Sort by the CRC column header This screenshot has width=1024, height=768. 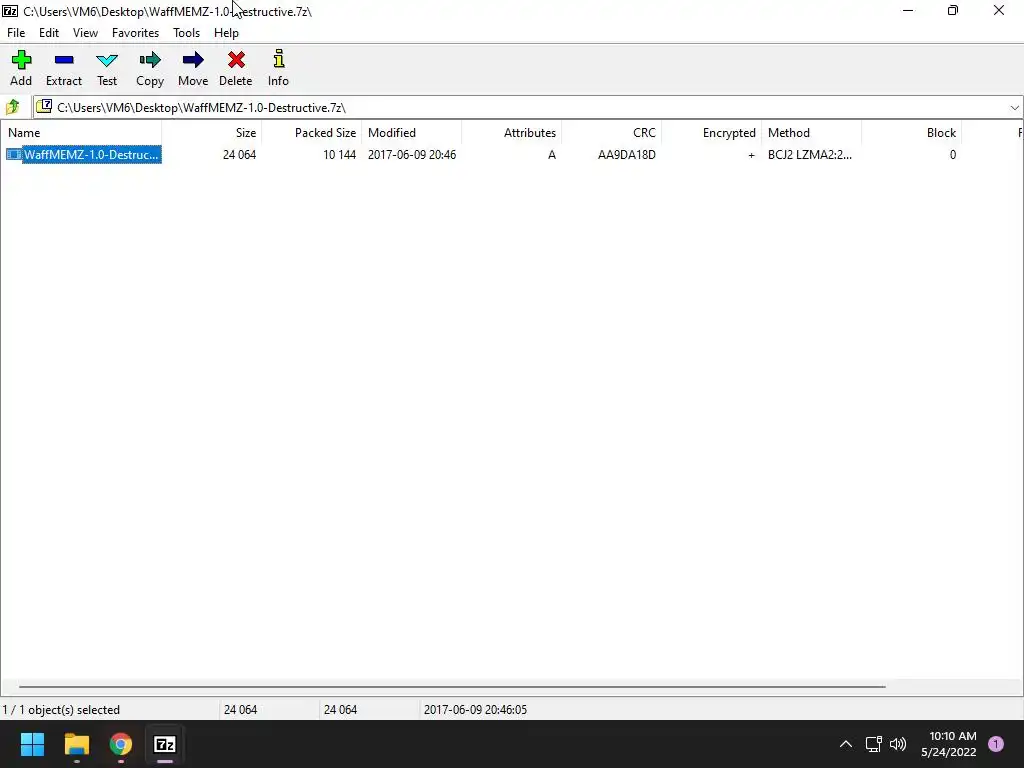[x=611, y=133]
